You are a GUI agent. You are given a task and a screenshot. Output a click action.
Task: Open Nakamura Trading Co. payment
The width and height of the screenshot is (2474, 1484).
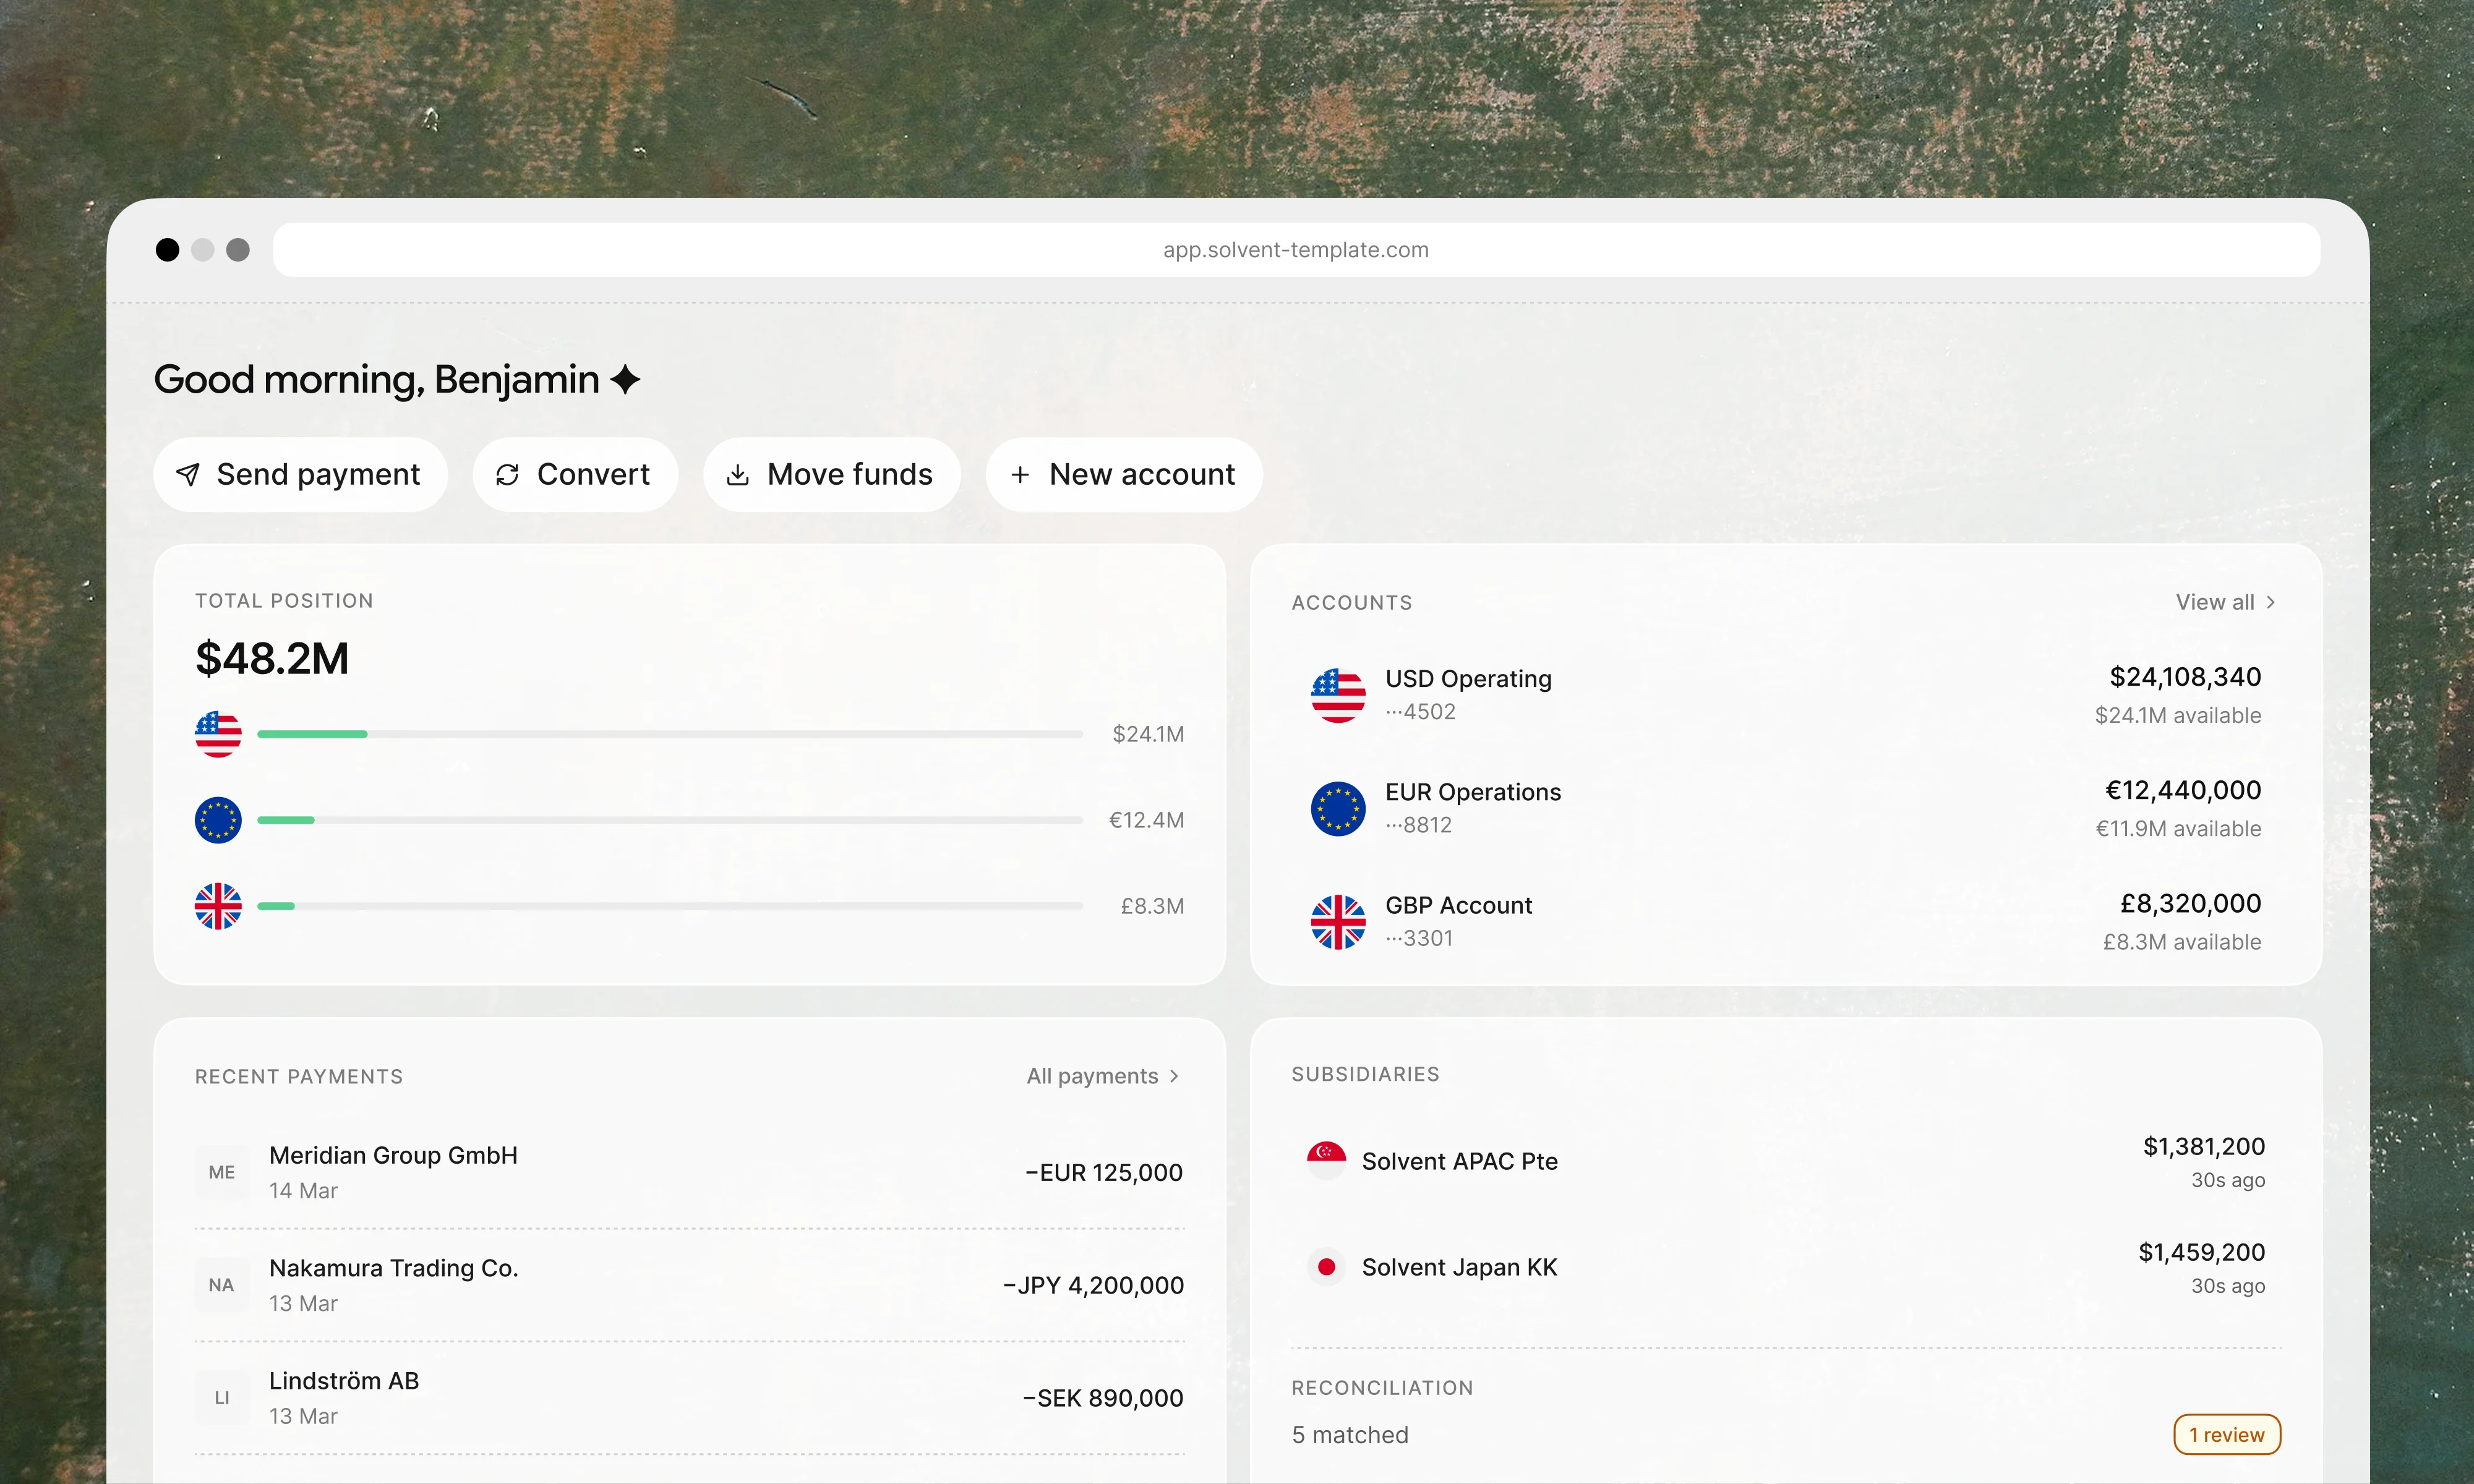click(689, 1285)
